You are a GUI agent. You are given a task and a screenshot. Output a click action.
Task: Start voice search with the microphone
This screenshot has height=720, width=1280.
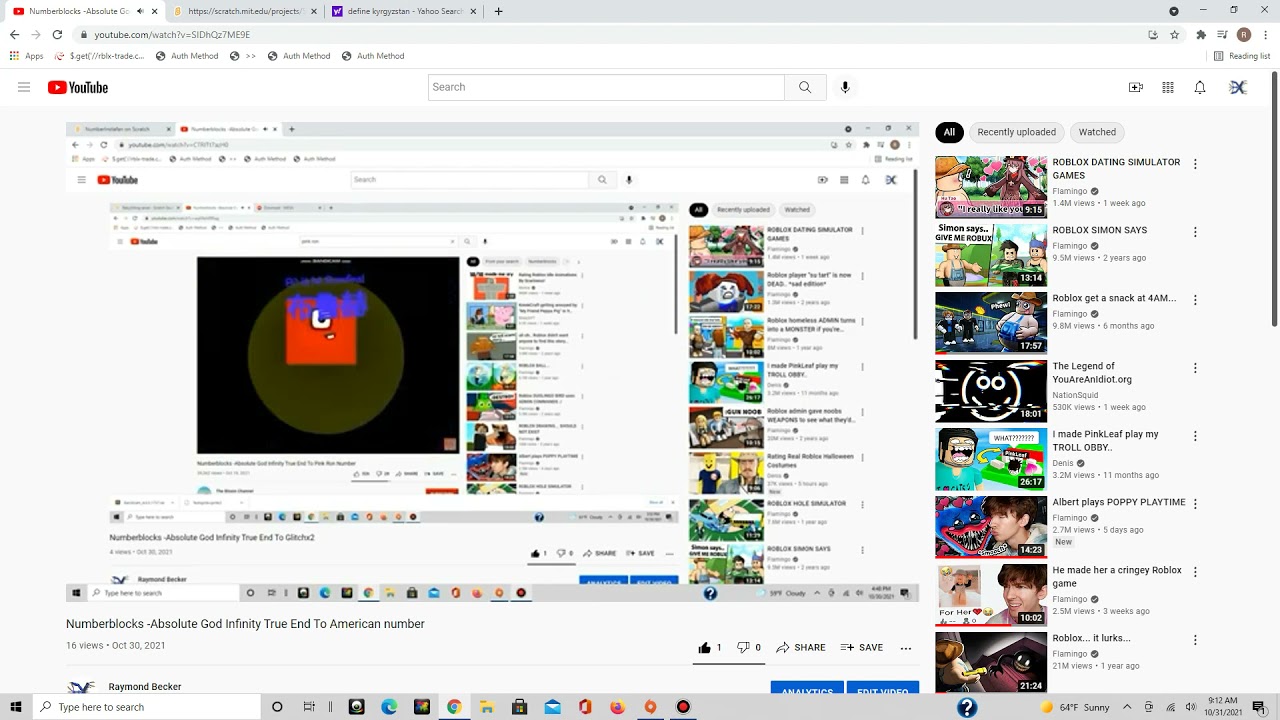pyautogui.click(x=845, y=87)
